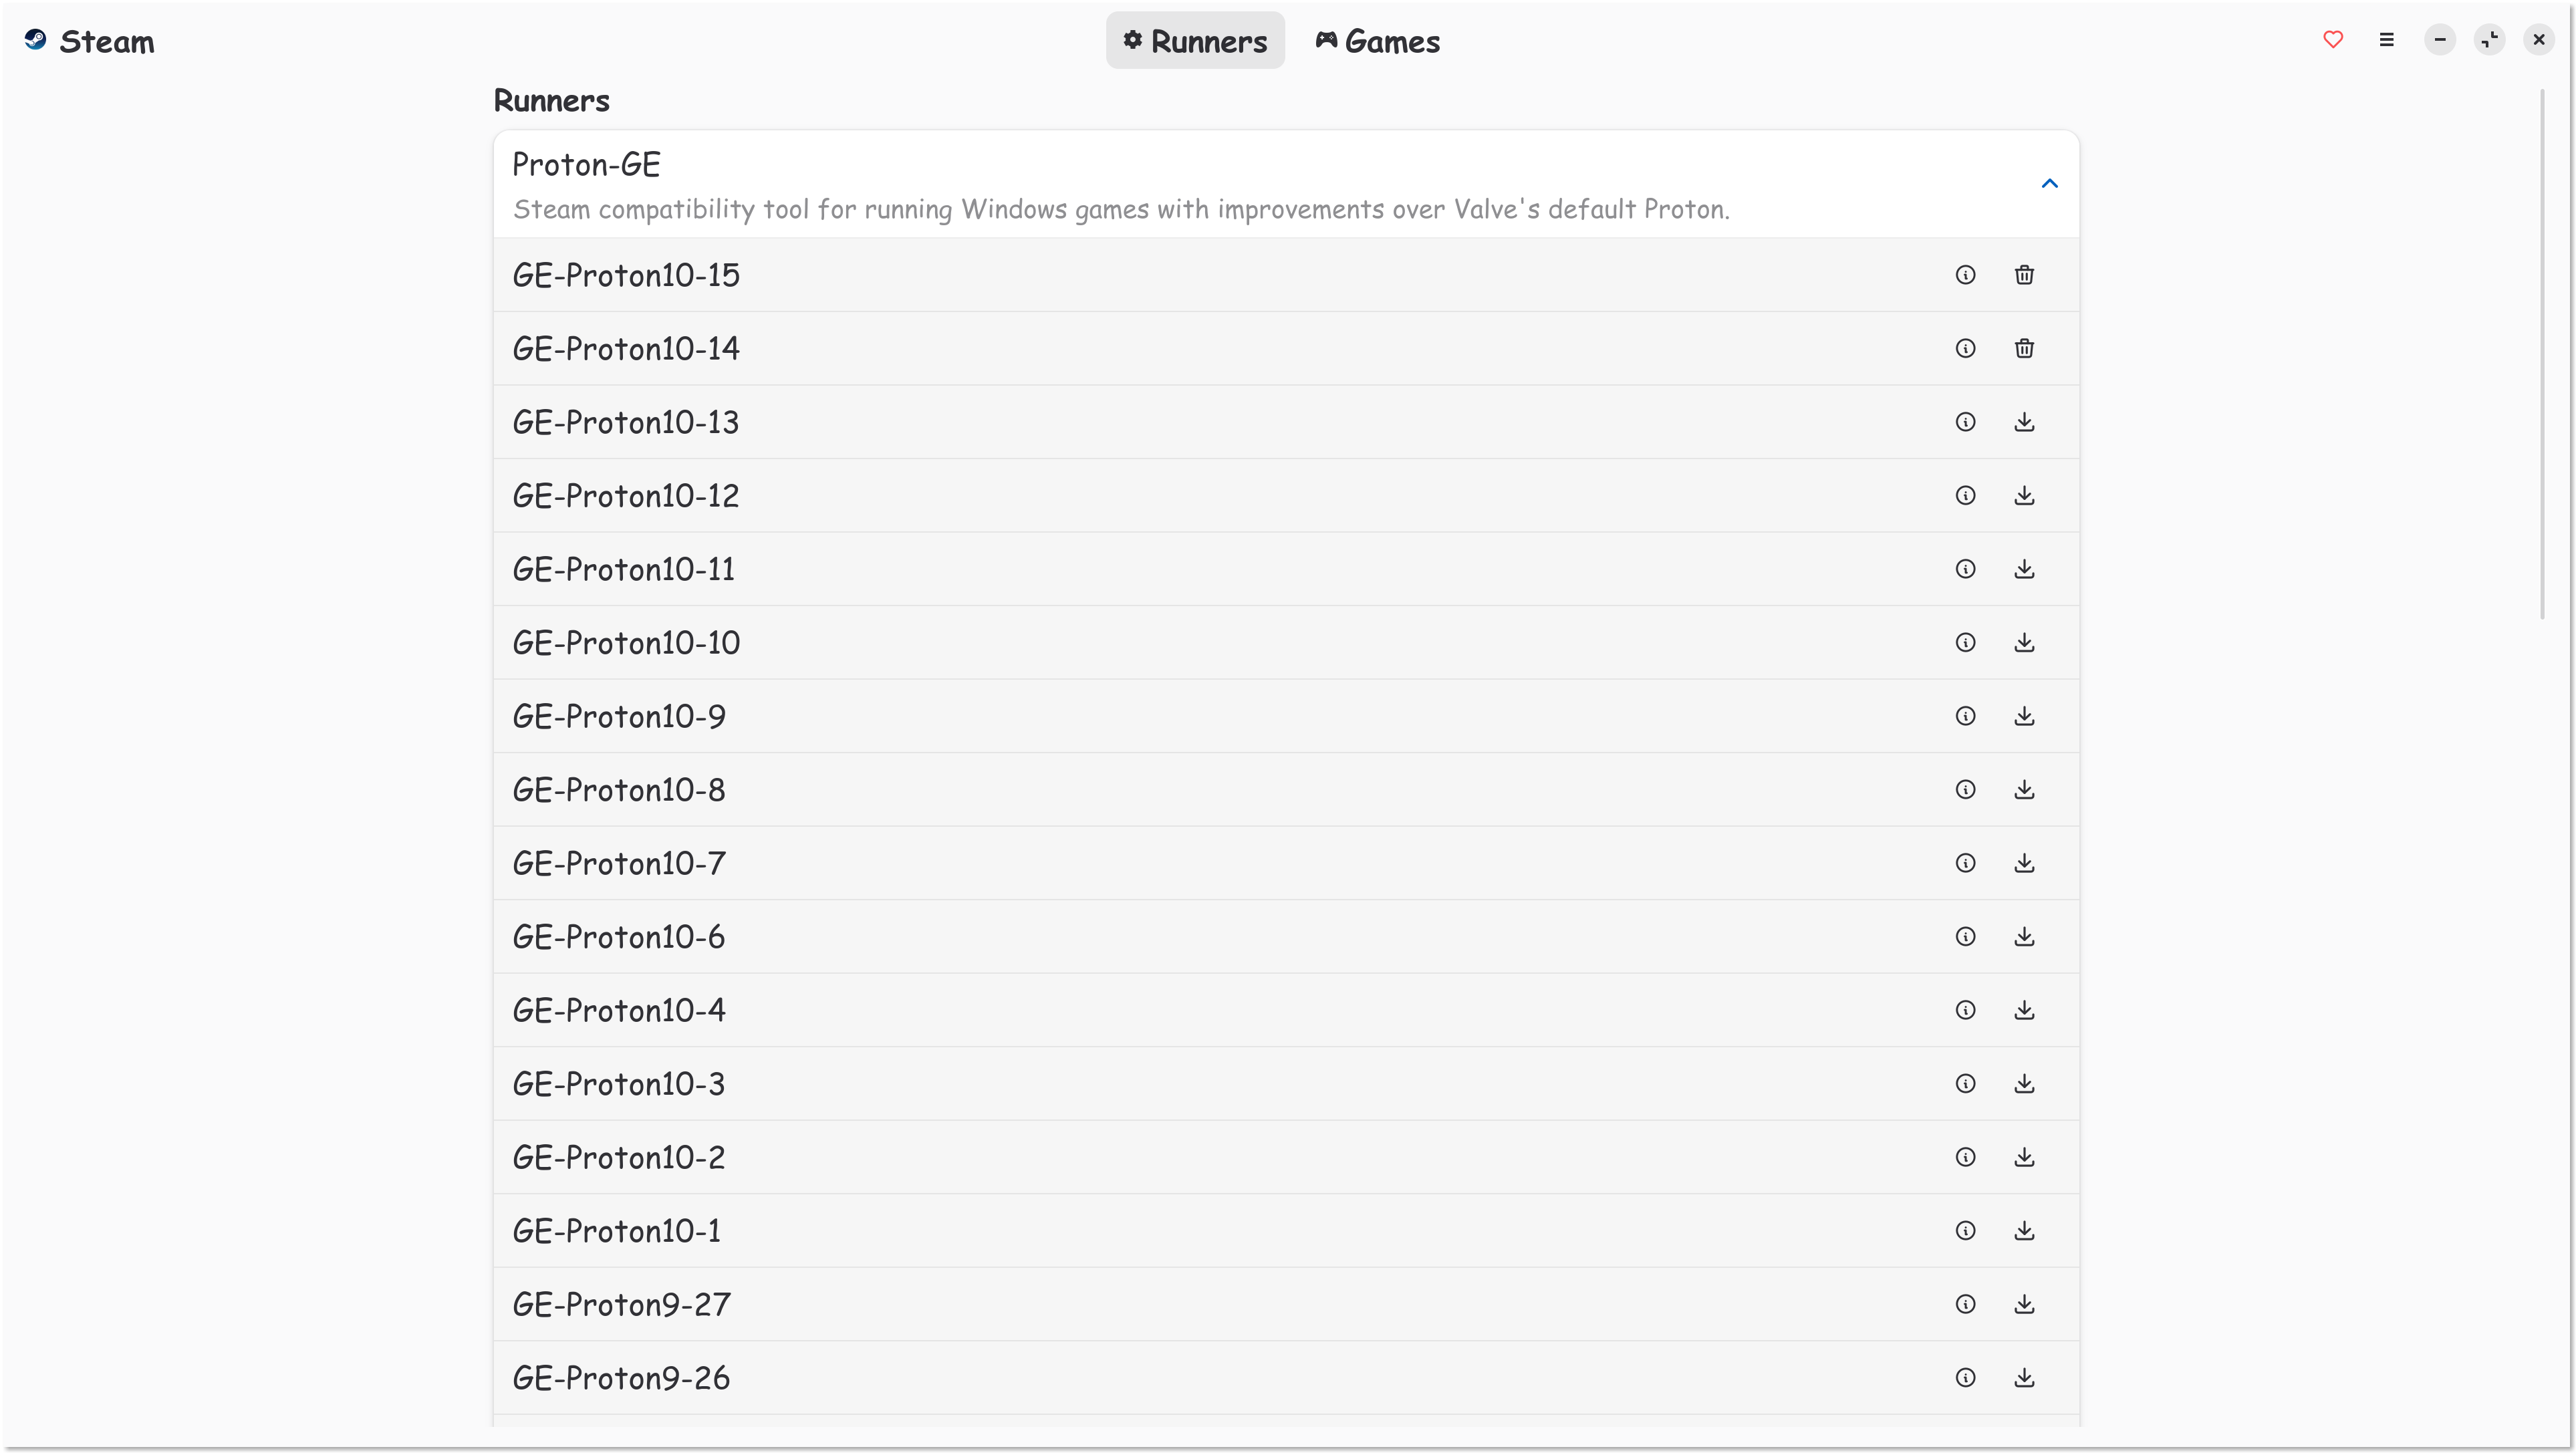
Task: Download GE-Proton10-6
Action: pos(2024,936)
